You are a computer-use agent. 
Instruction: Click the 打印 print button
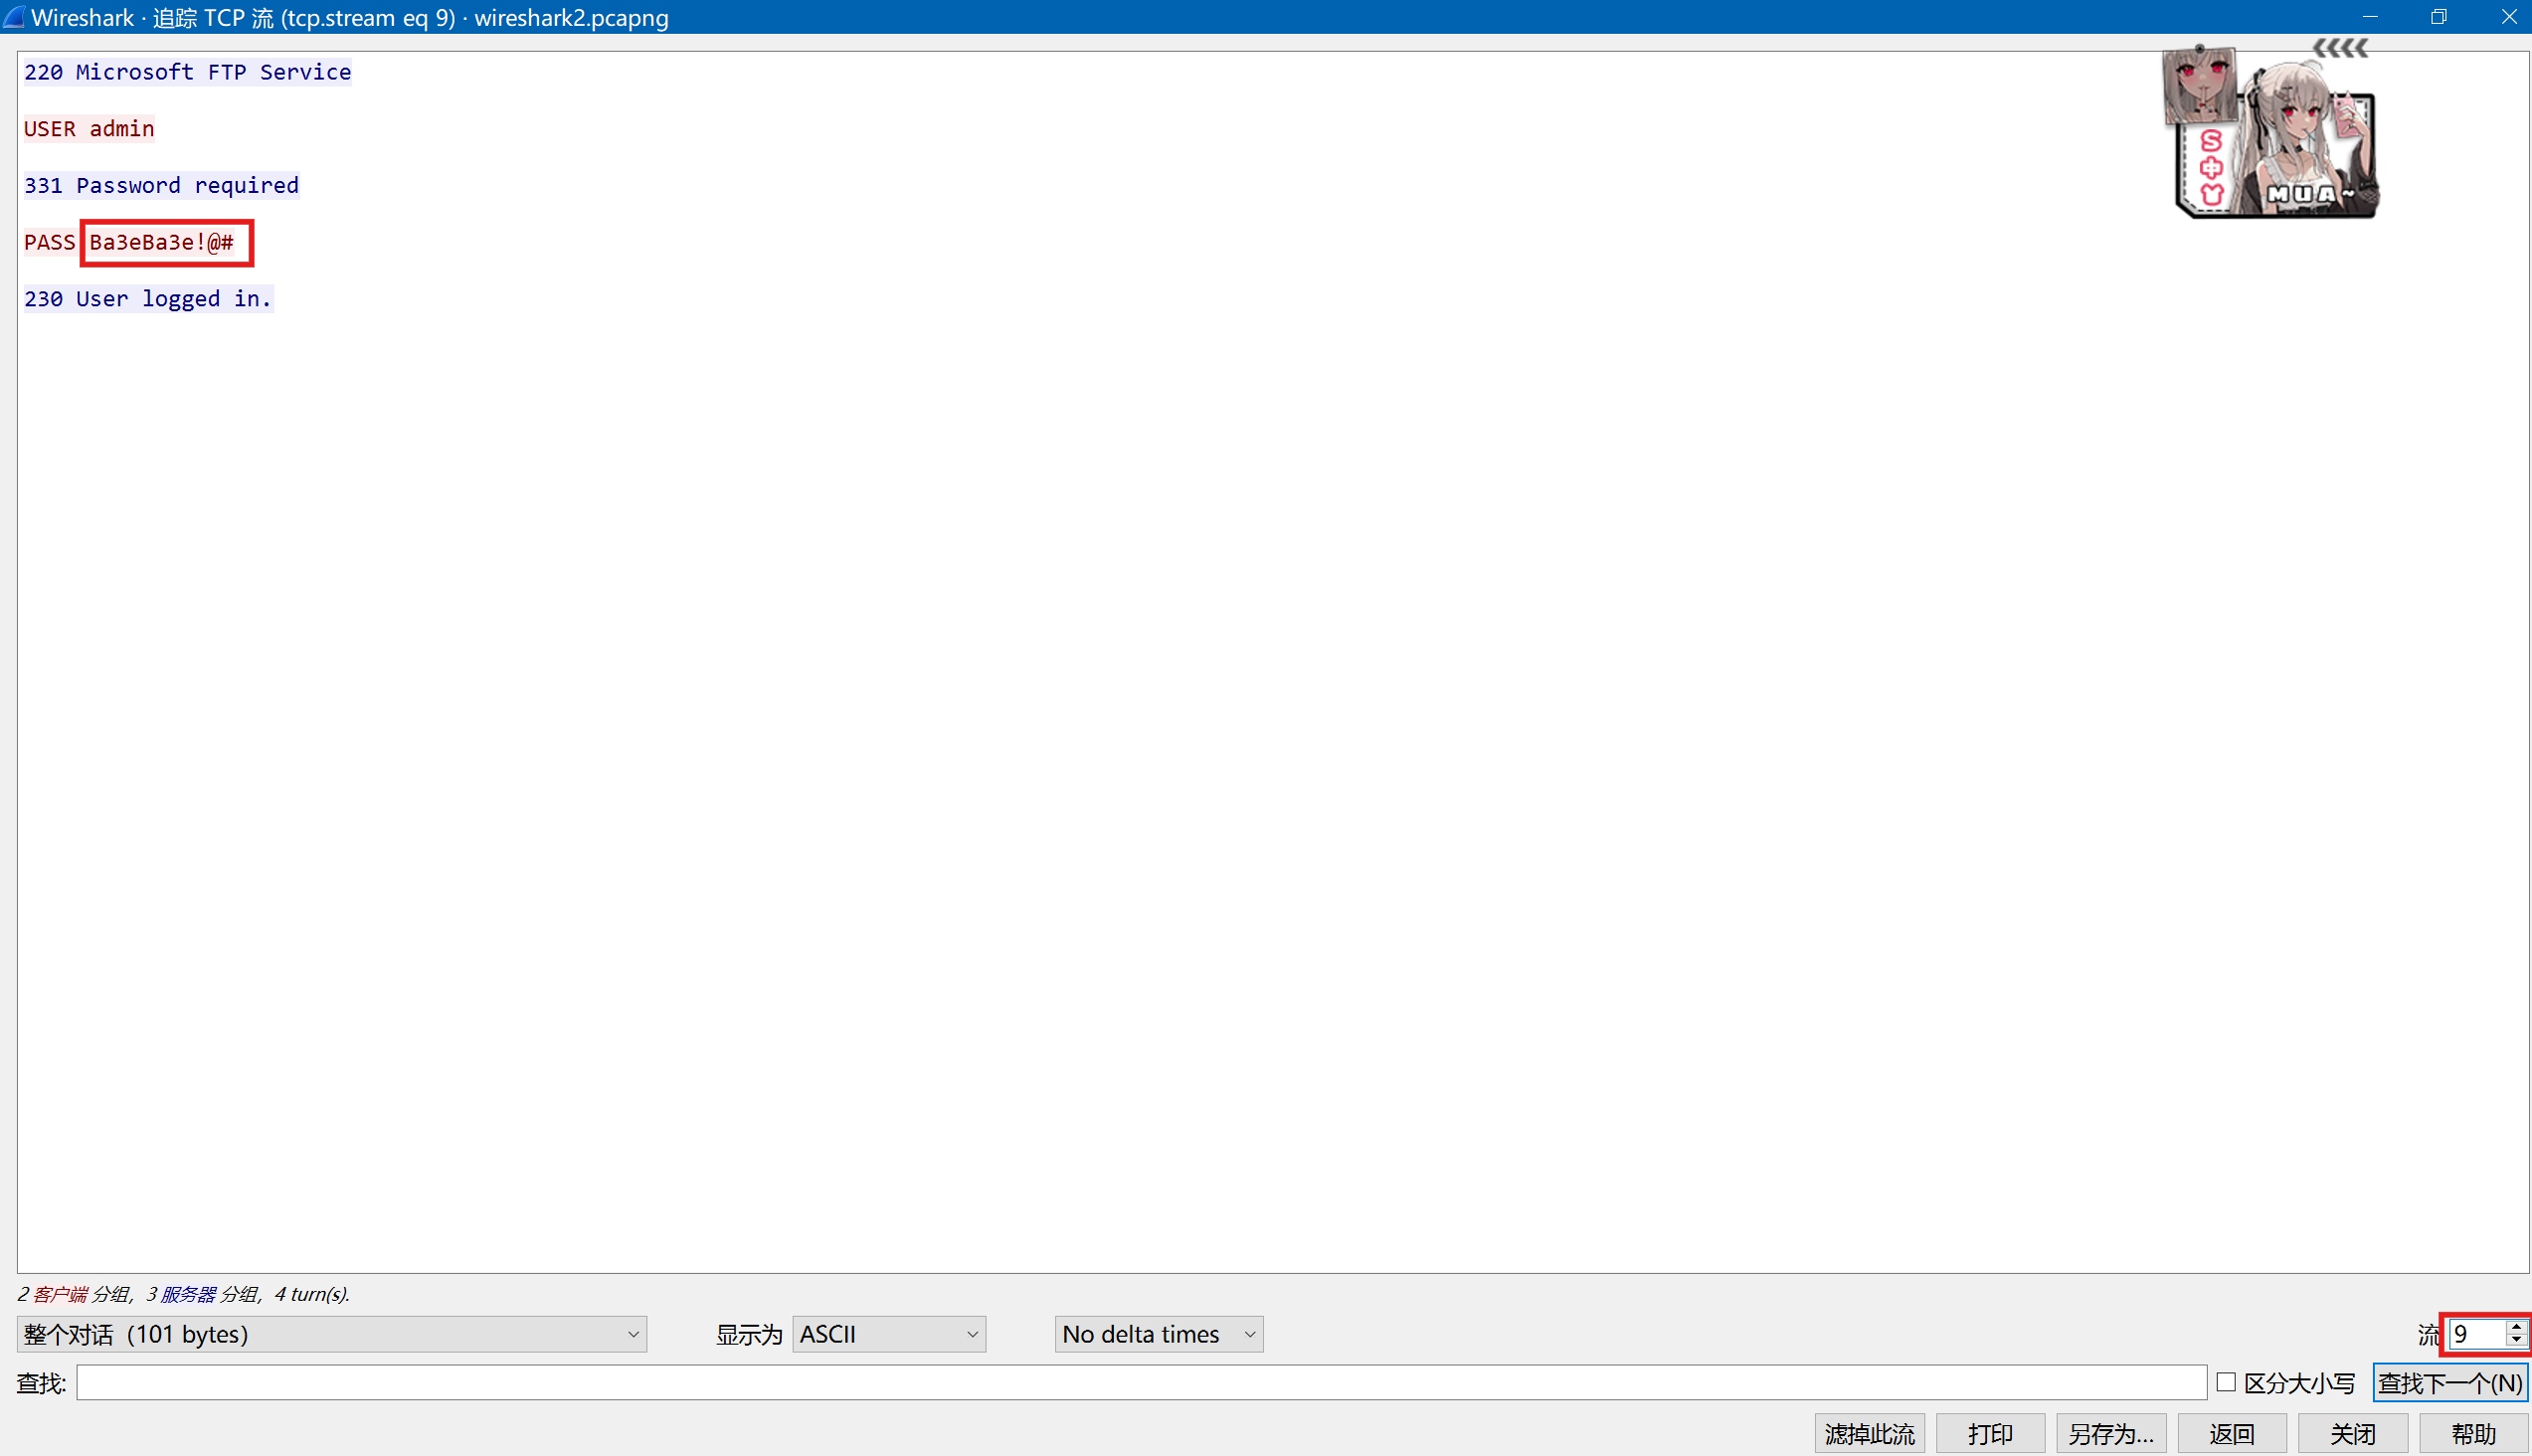coord(1990,1434)
